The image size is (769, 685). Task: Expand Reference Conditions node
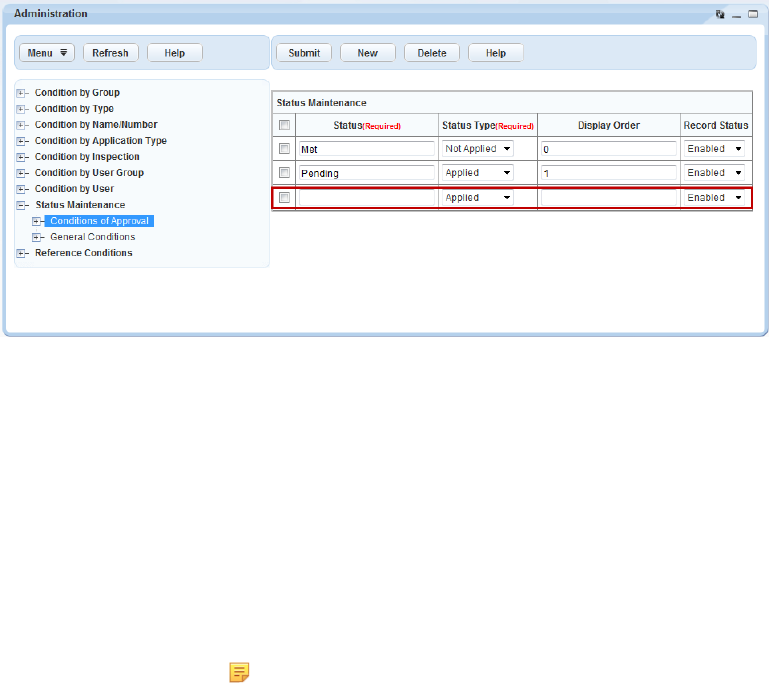click(21, 254)
